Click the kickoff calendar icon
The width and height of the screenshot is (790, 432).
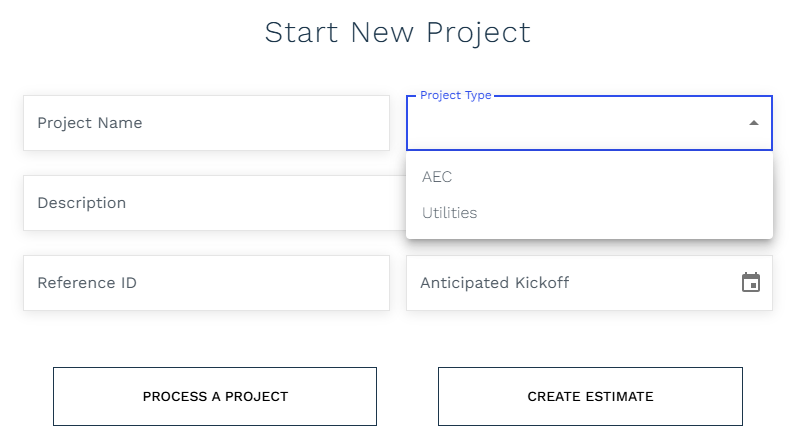(x=751, y=282)
